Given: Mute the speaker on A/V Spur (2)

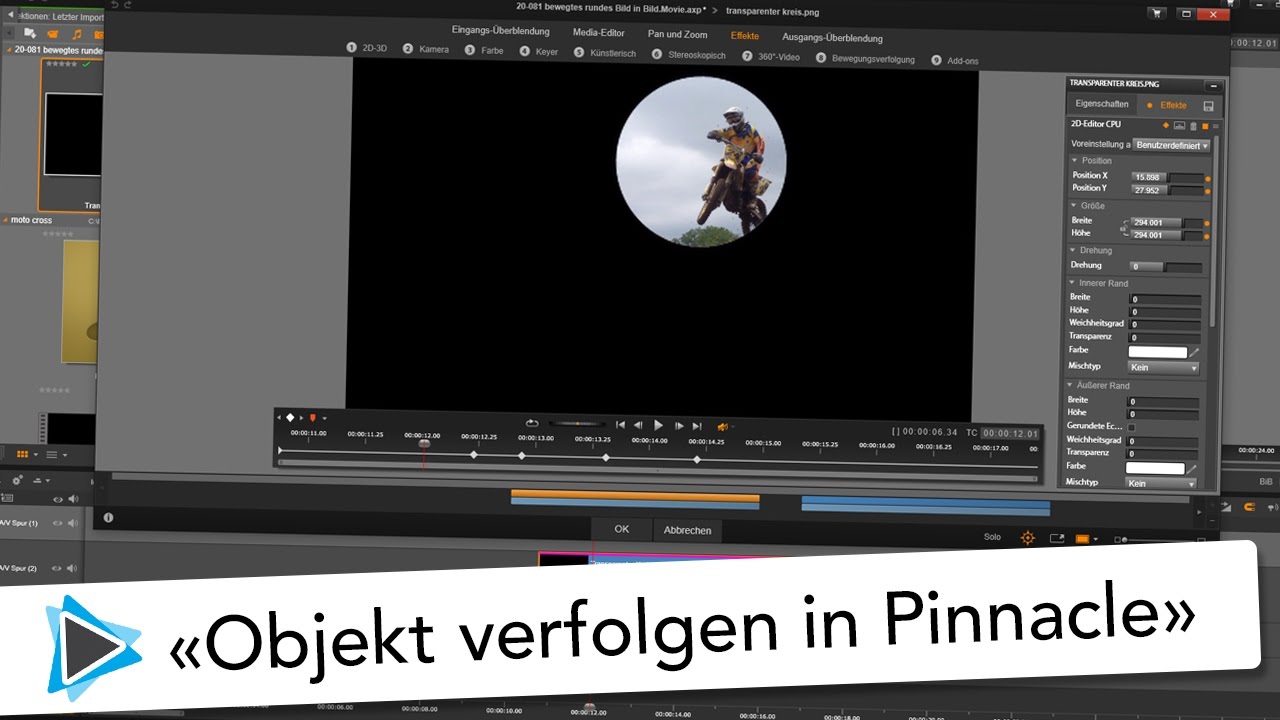Looking at the screenshot, I should [73, 567].
